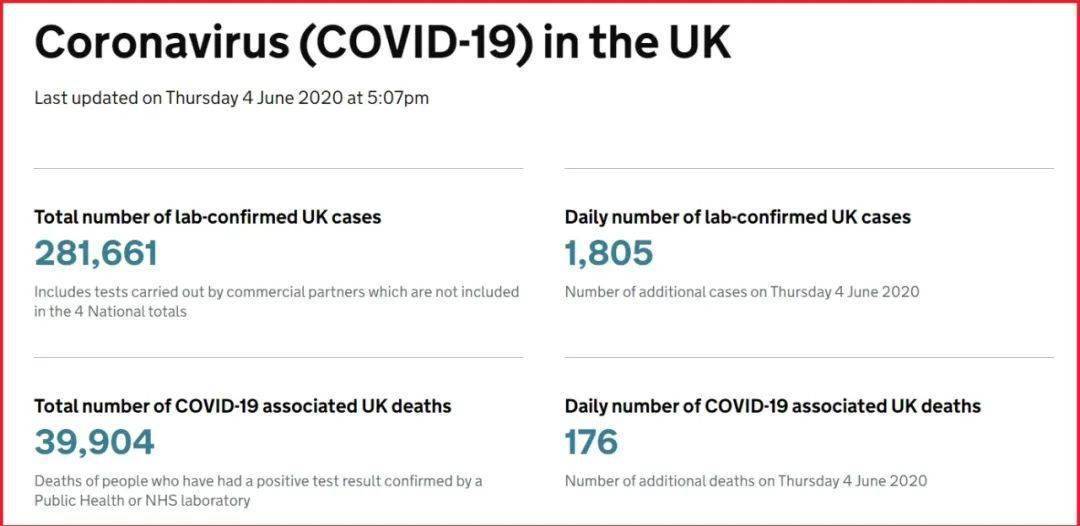Screen dimensions: 1080x526
Task: Click the 1,805 daily cases figure
Action: pyautogui.click(x=609, y=253)
